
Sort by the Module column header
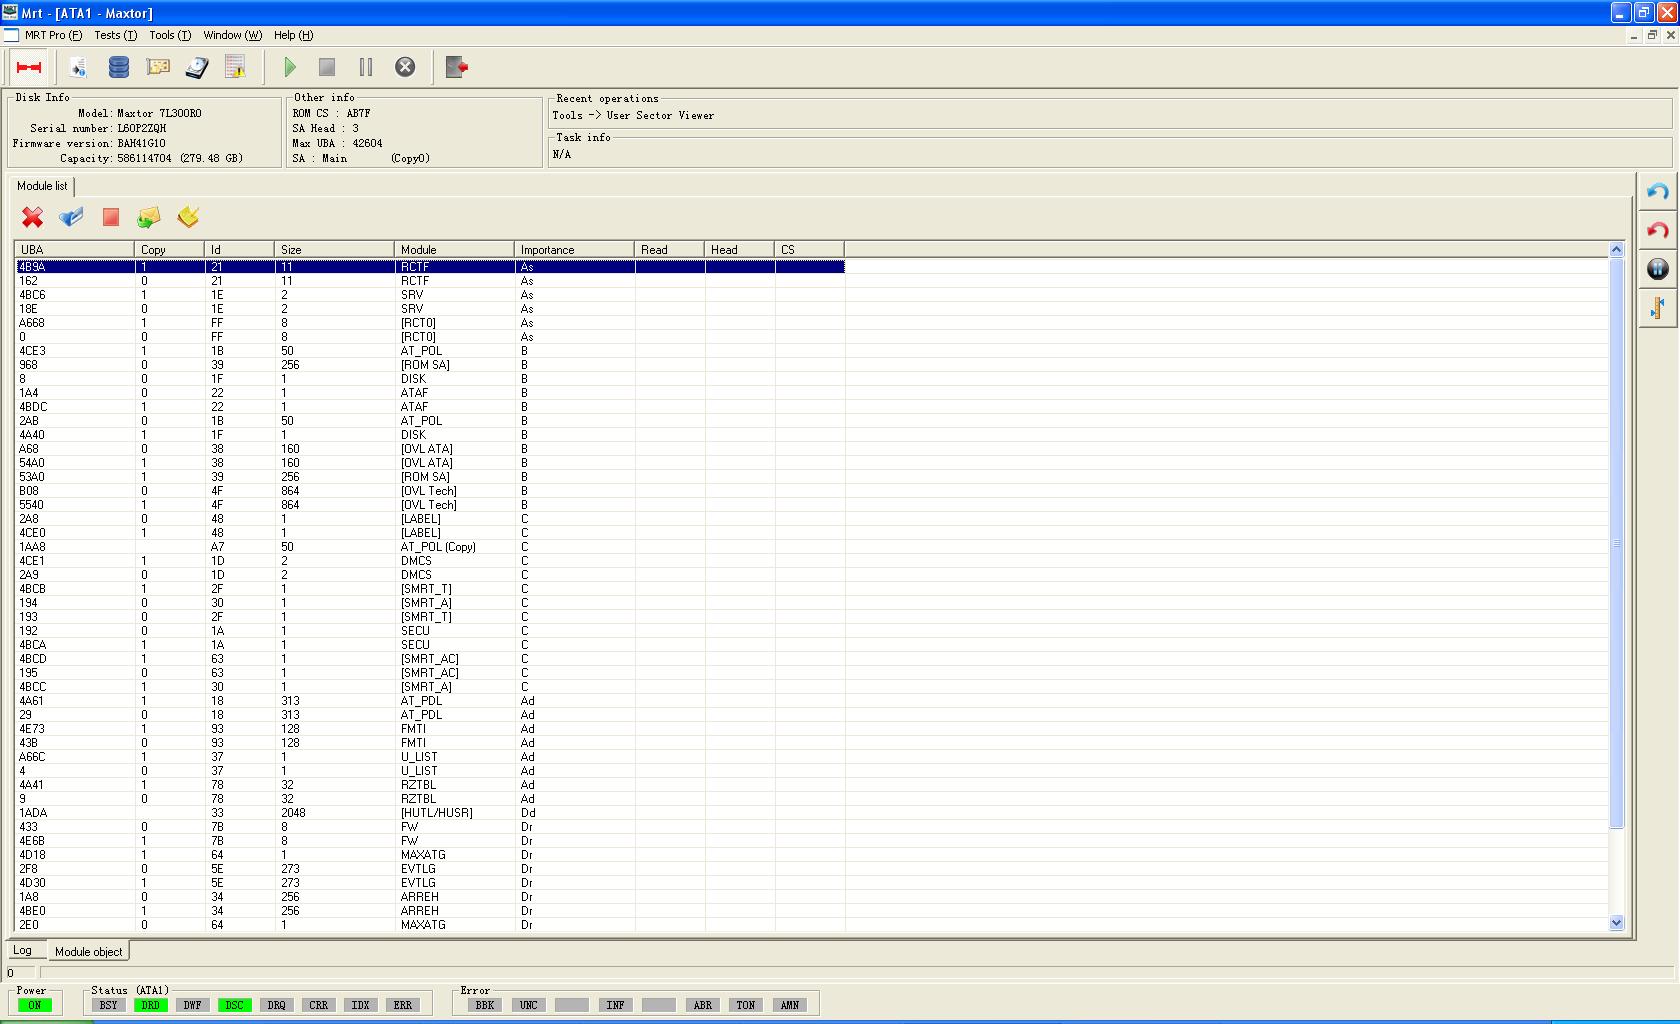click(455, 250)
